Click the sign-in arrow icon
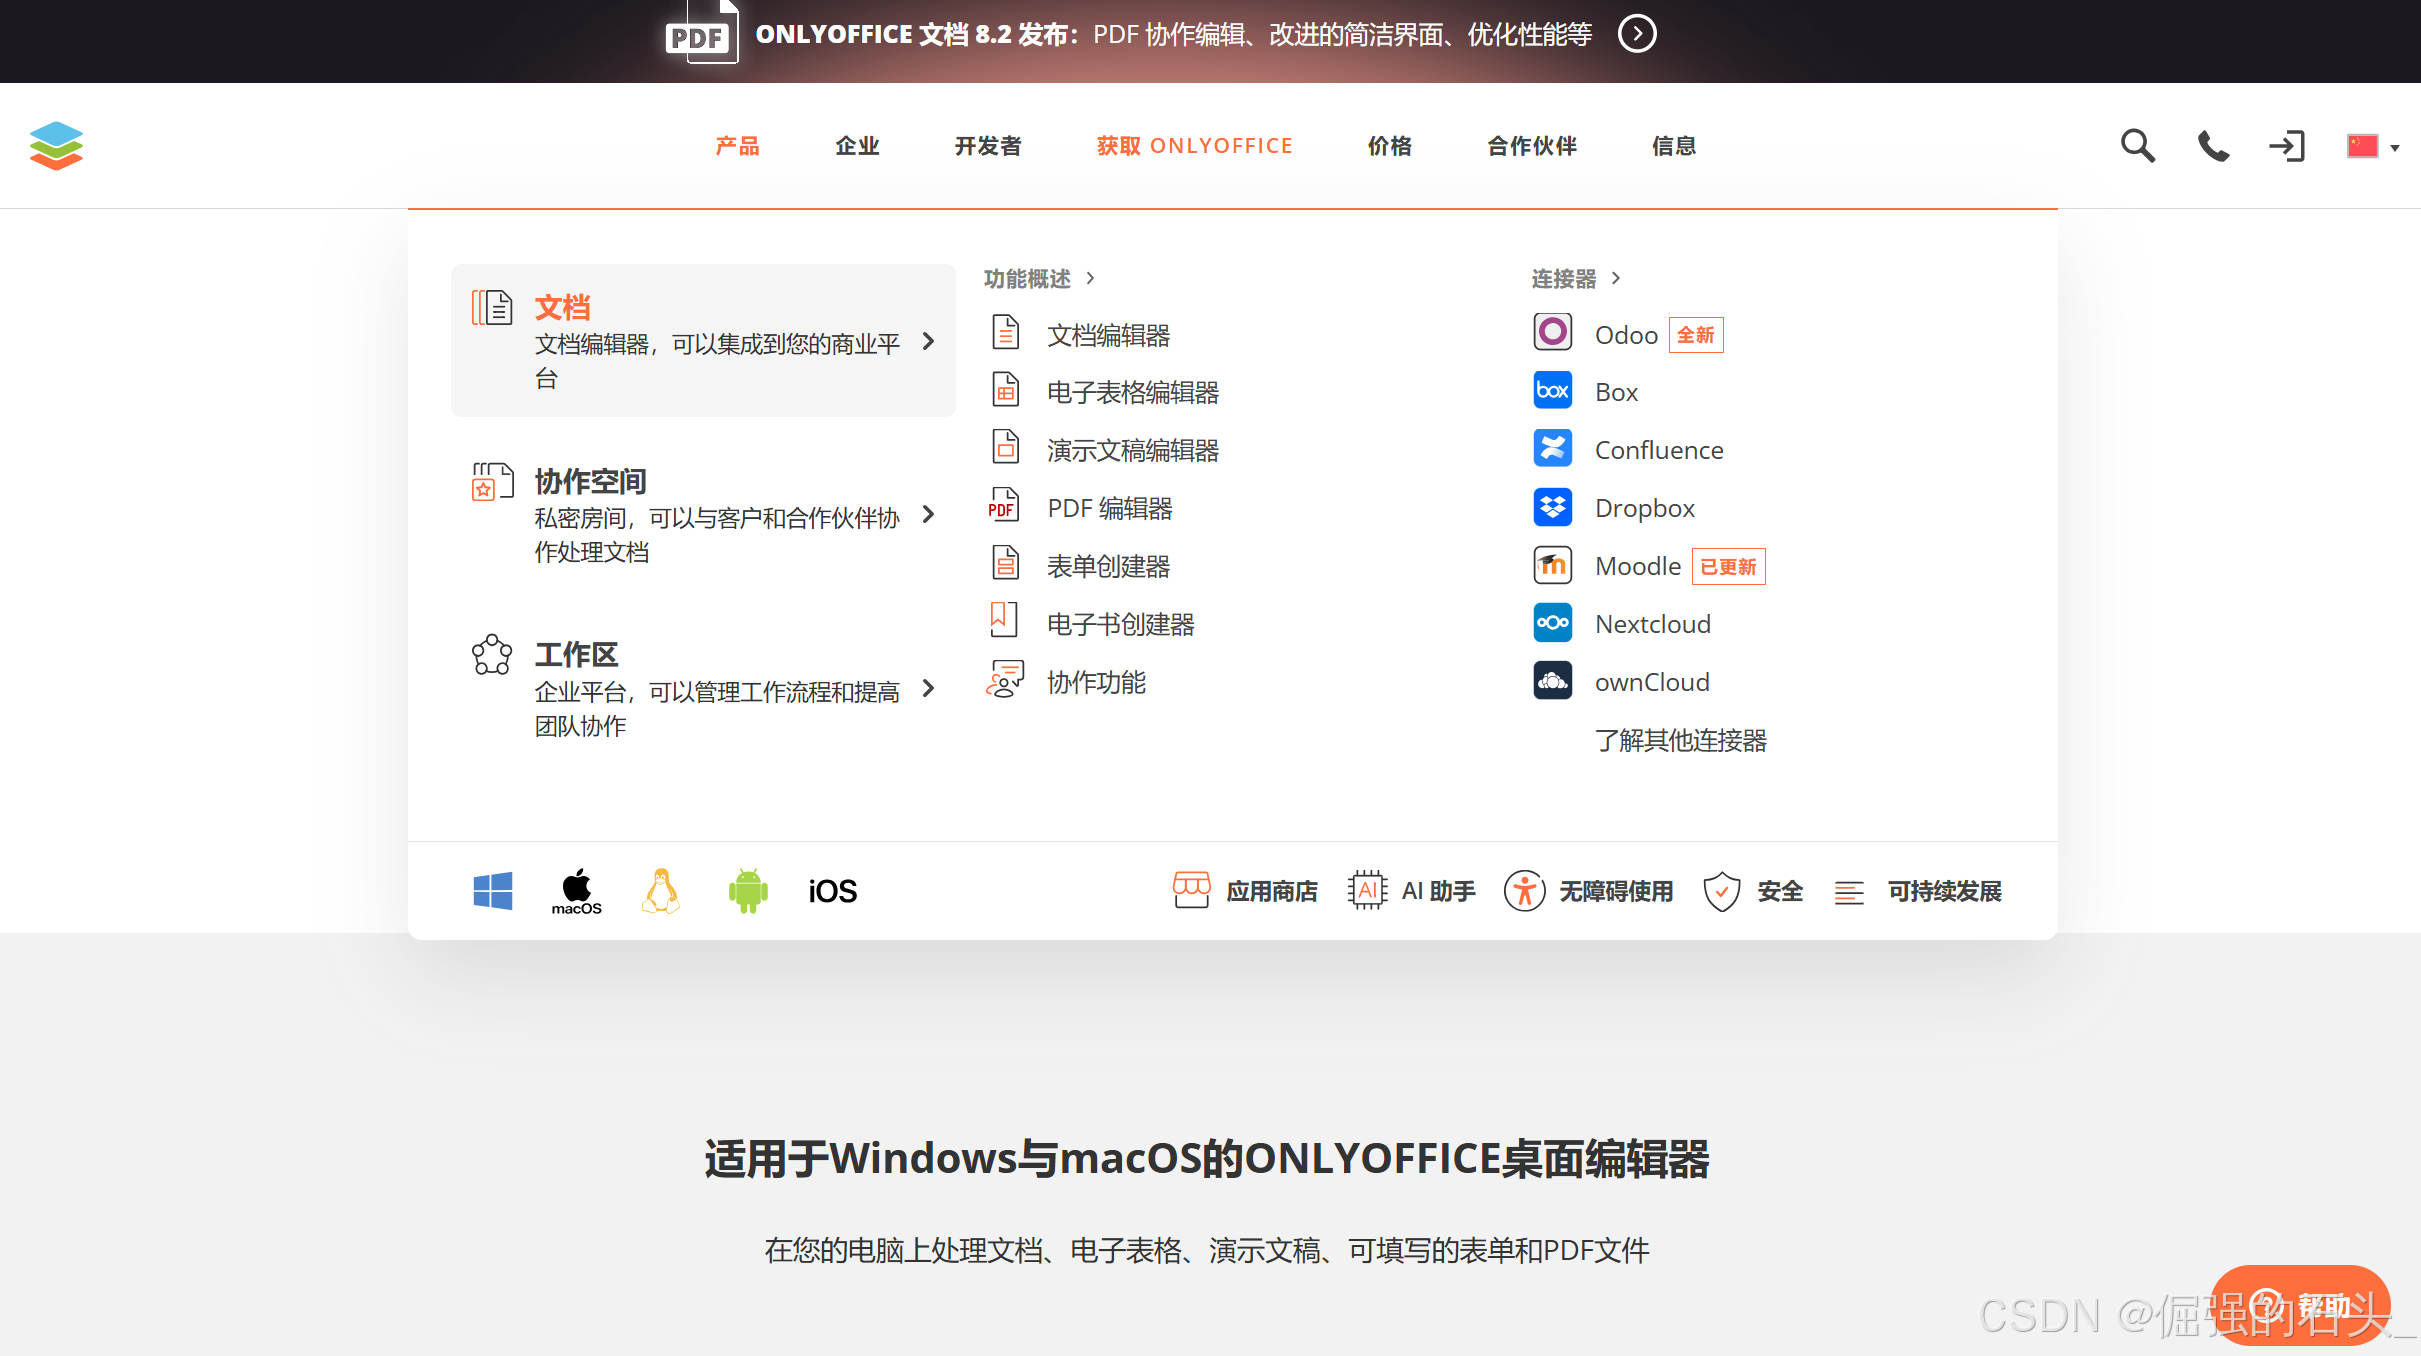The width and height of the screenshot is (2421, 1356). pyautogui.click(x=2287, y=146)
